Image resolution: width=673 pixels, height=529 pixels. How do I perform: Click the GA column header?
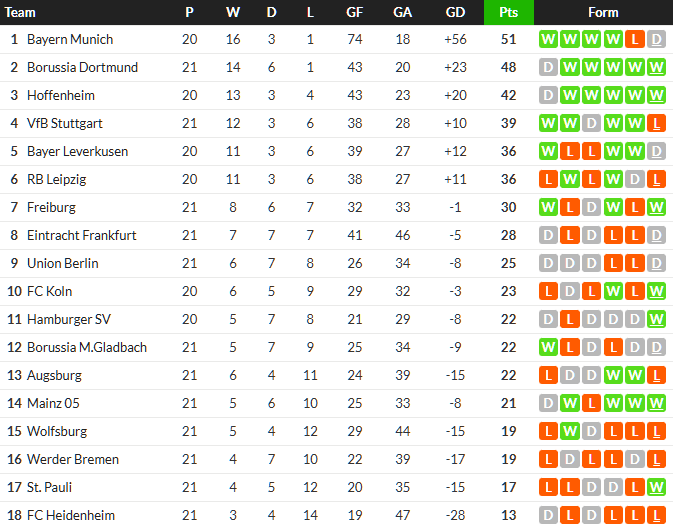tap(403, 12)
